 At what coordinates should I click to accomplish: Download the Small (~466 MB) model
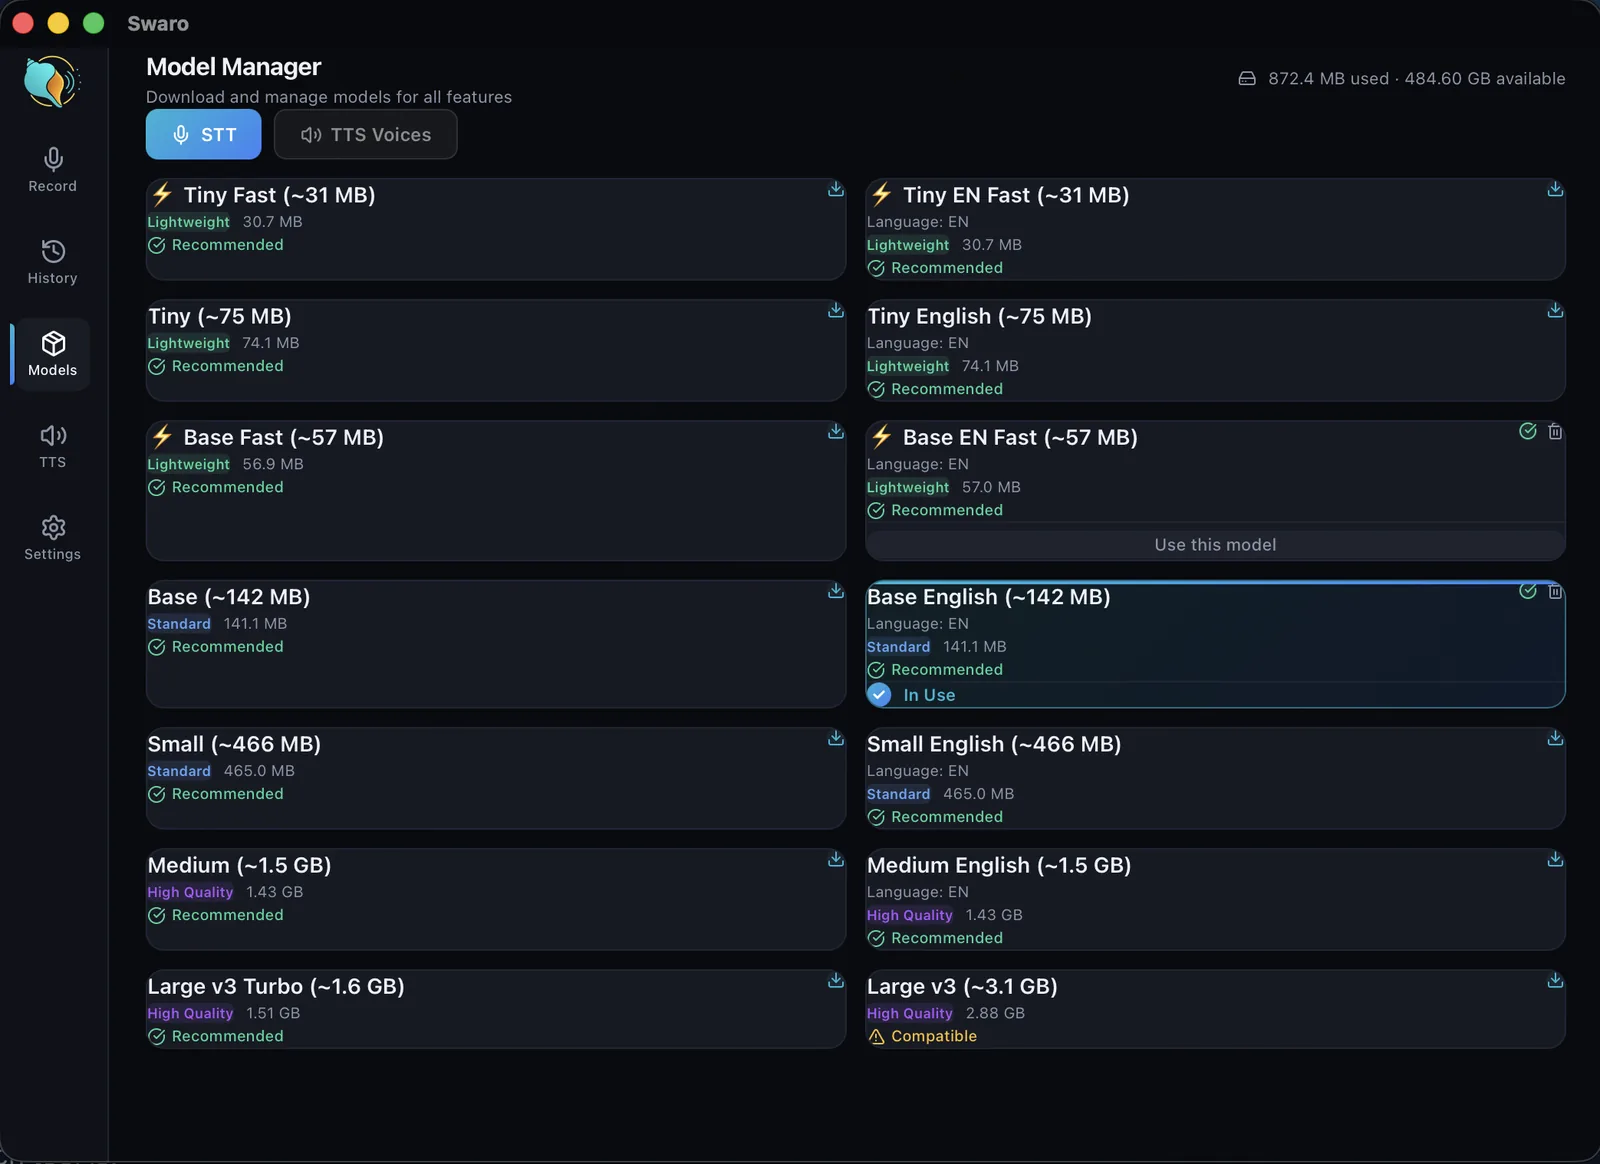(x=836, y=738)
